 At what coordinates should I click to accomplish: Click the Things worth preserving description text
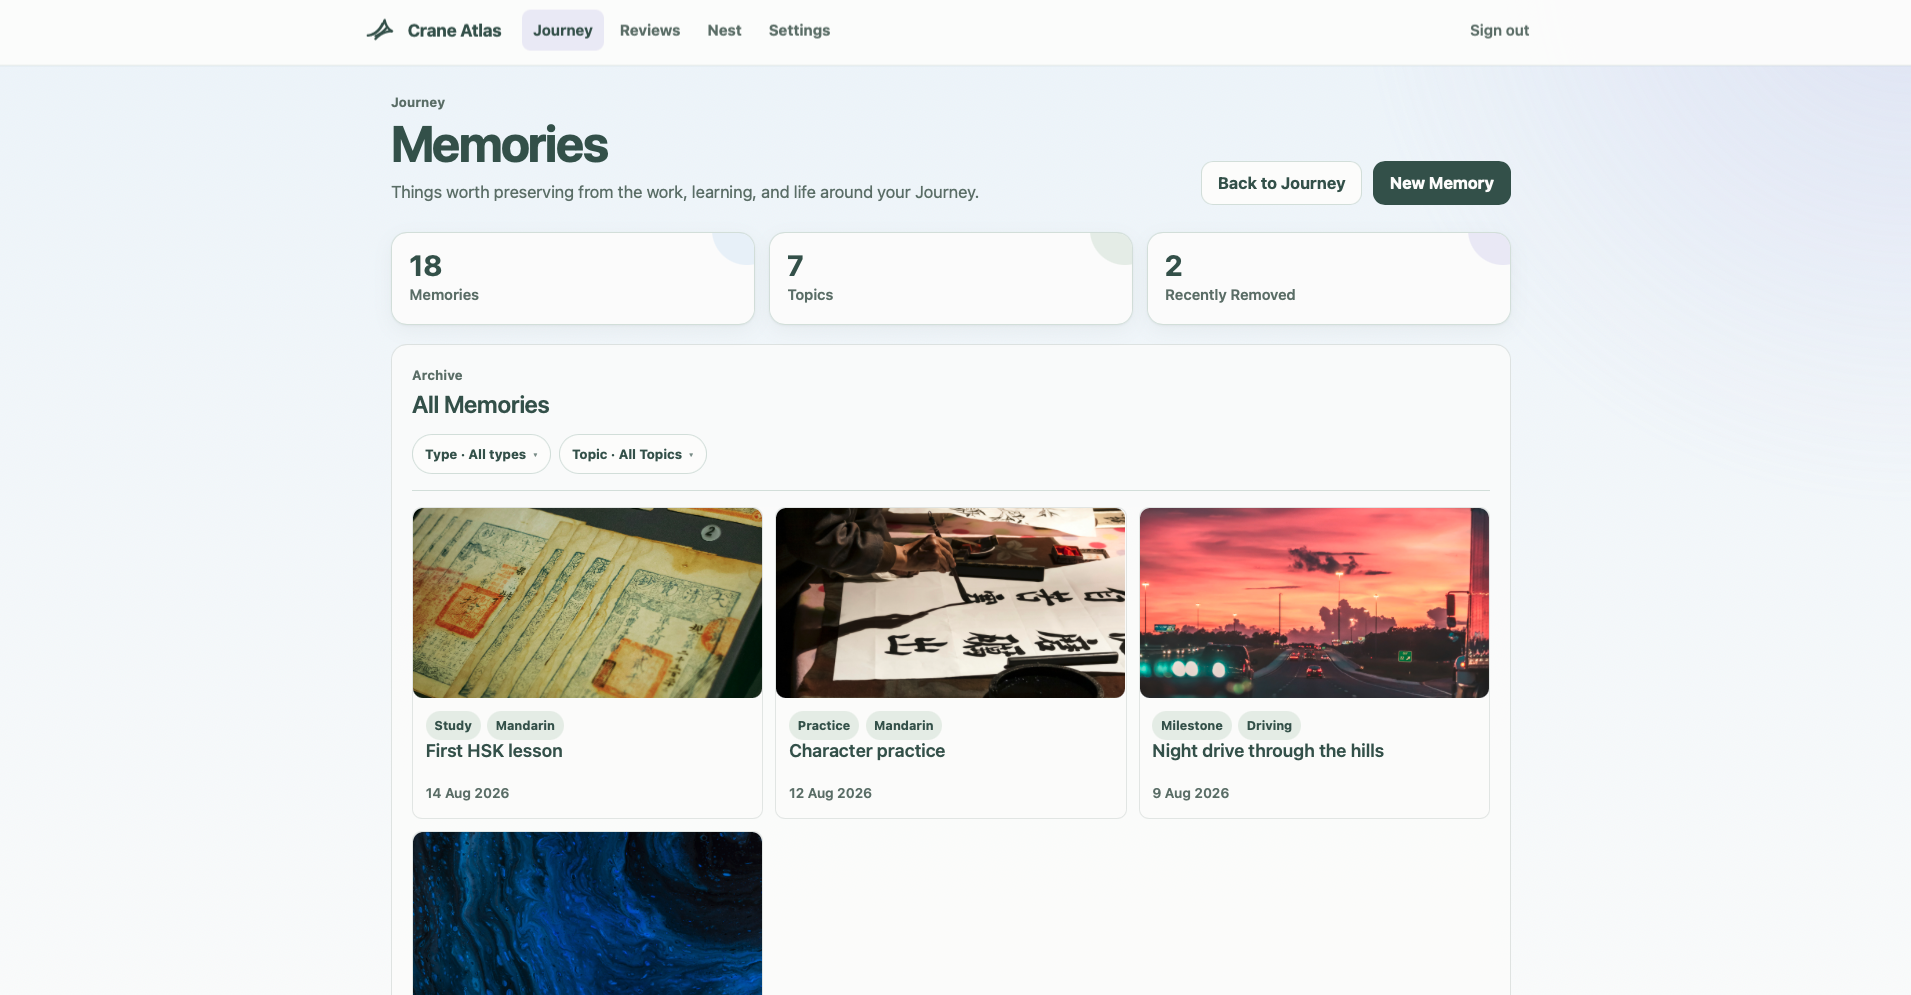click(685, 192)
